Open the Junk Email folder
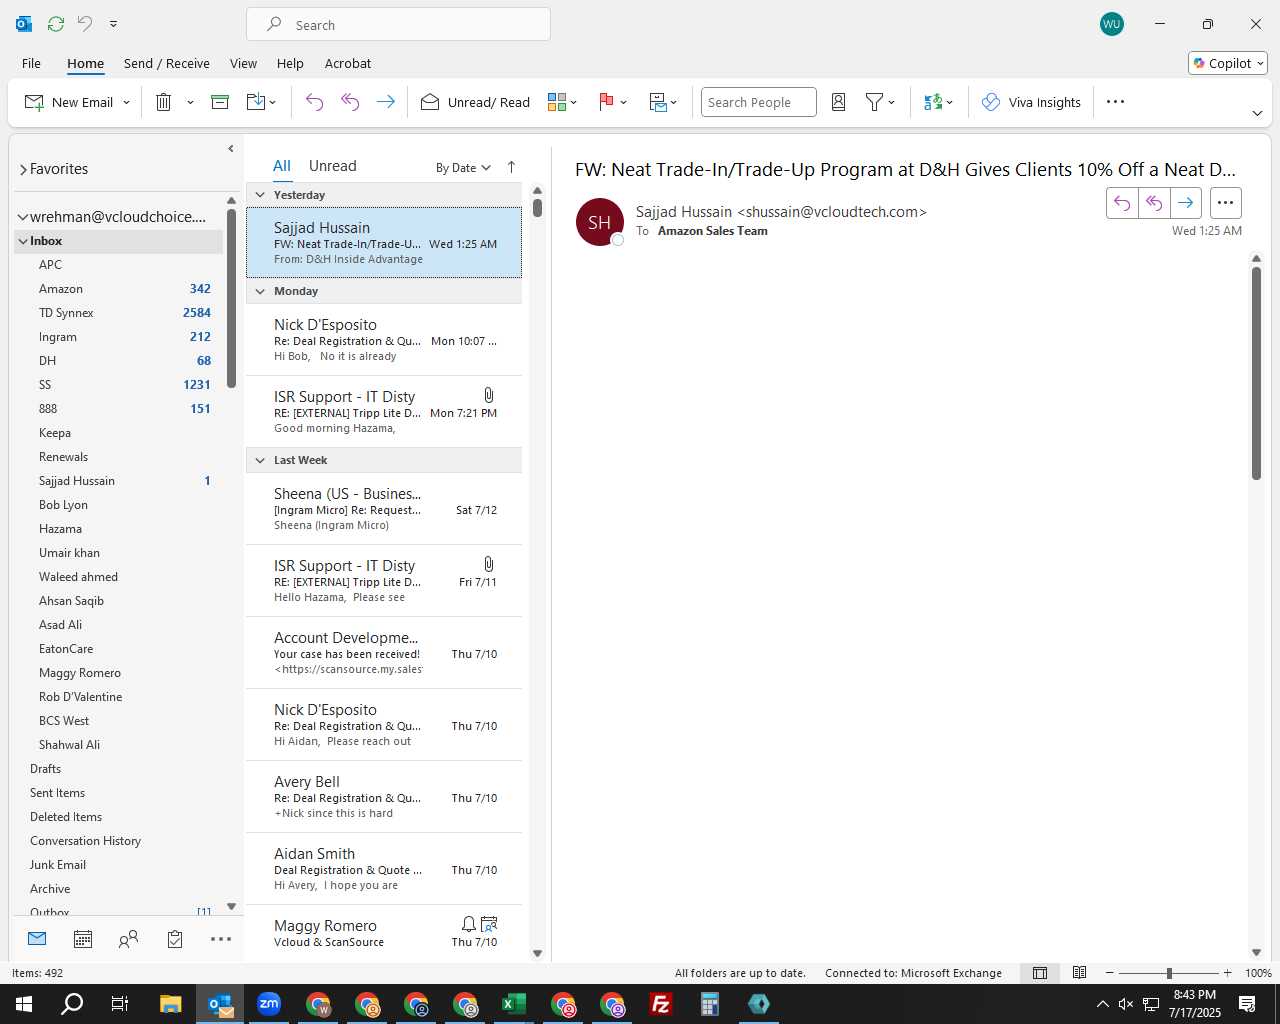 coord(58,865)
